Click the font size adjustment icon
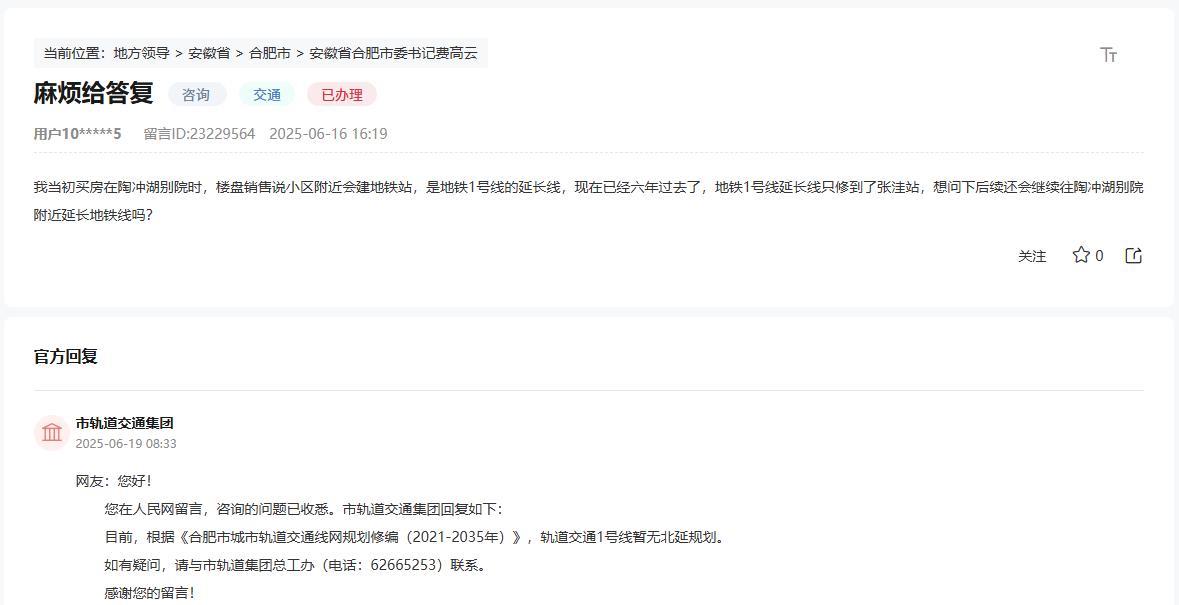Screen dimensions: 1179x605 pos(1108,54)
